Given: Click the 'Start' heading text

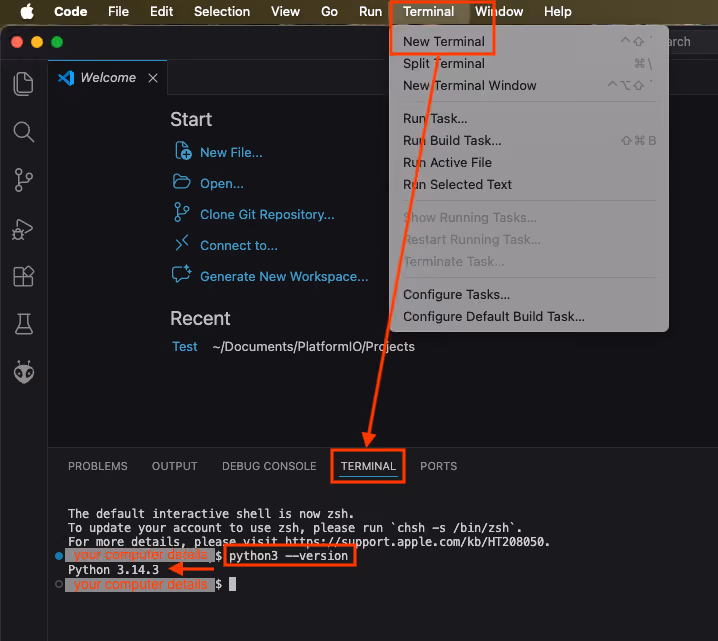Looking at the screenshot, I should pos(191,120).
